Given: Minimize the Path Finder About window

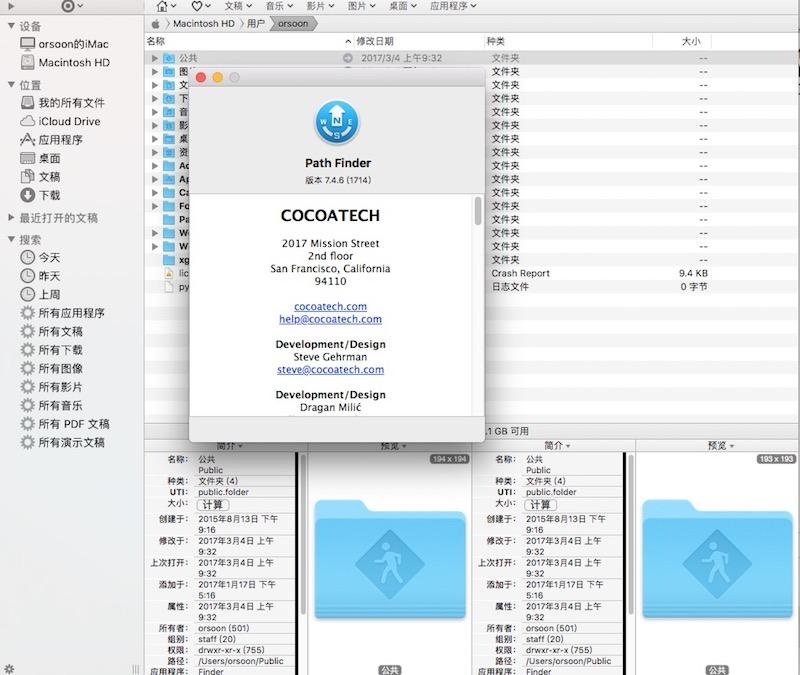Looking at the screenshot, I should 217,77.
